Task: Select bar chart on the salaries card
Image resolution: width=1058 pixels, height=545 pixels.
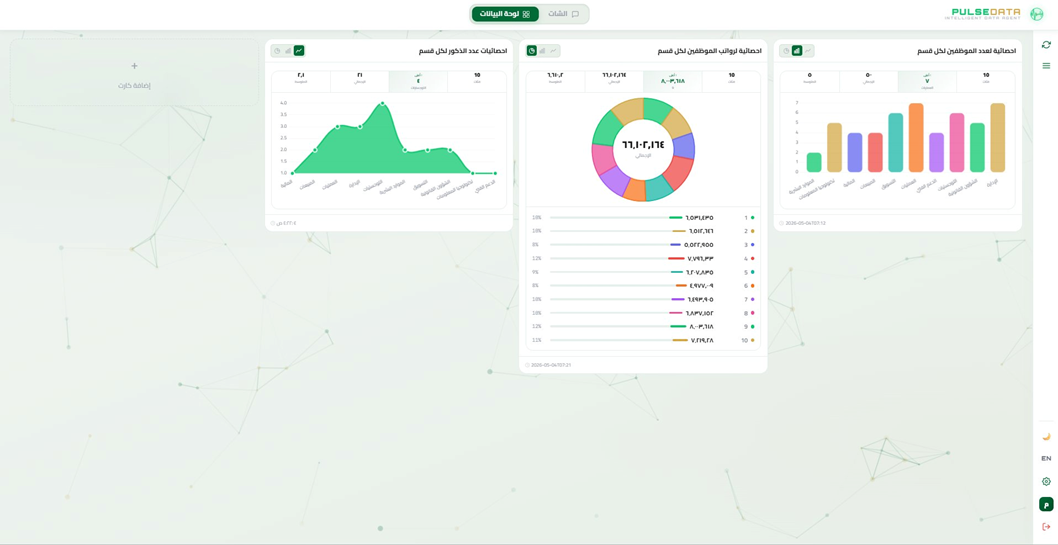Action: pos(542,51)
